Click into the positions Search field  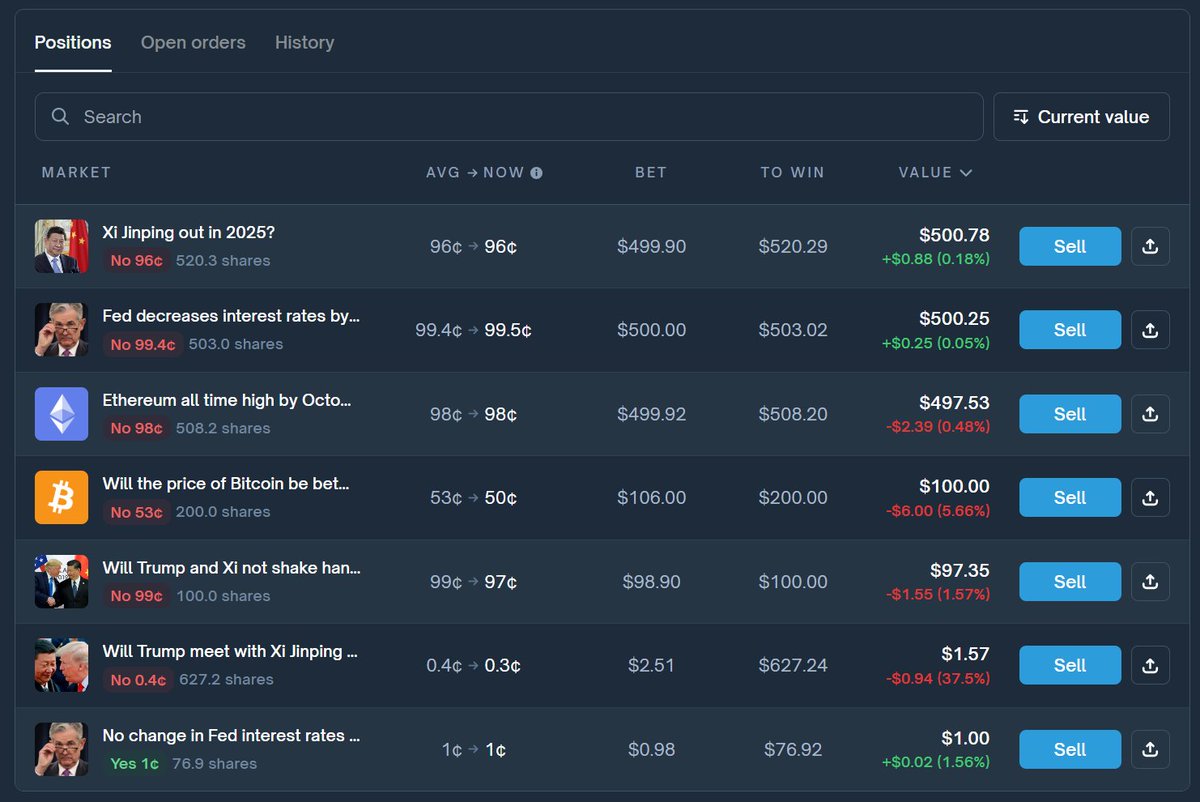(x=509, y=117)
